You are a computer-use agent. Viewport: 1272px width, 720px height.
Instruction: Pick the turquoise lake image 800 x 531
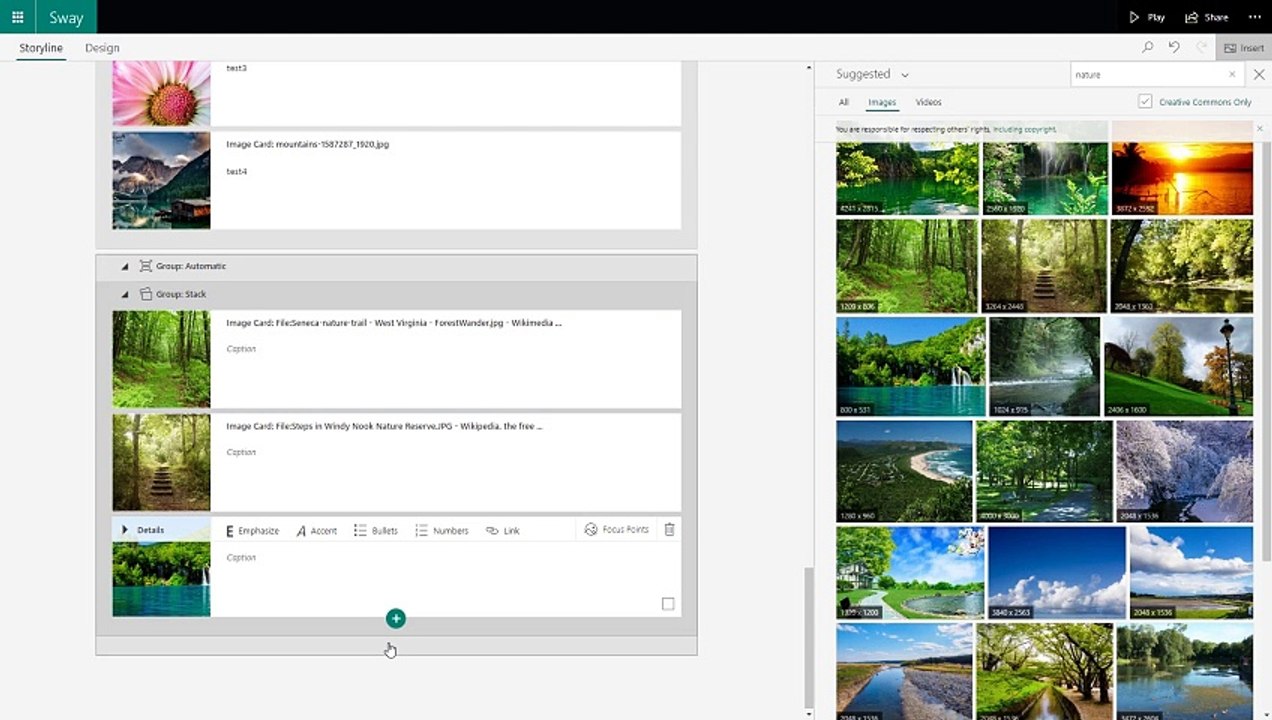click(910, 366)
